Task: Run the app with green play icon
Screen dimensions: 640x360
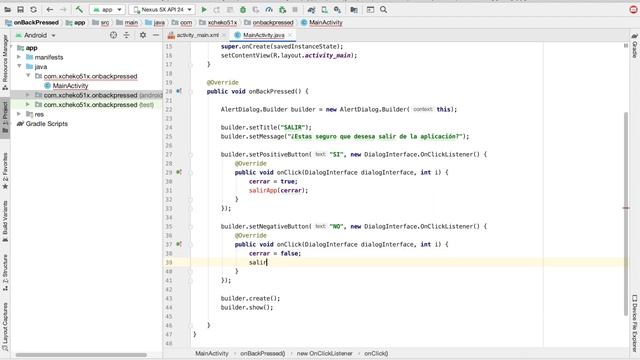Action: (x=204, y=9)
